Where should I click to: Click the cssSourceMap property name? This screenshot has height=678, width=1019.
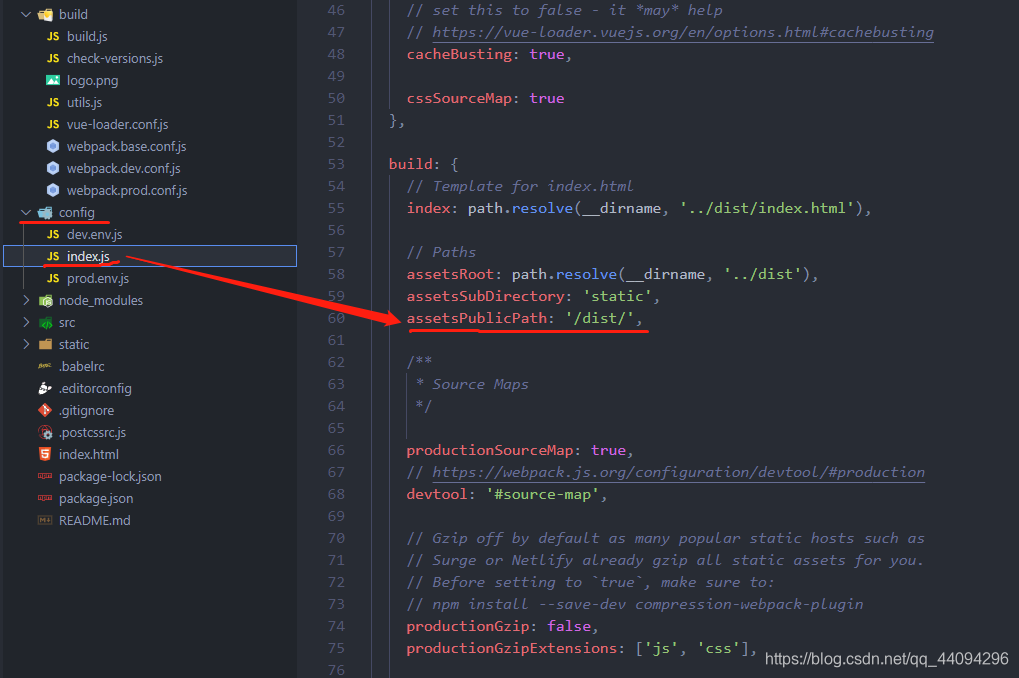(x=459, y=98)
